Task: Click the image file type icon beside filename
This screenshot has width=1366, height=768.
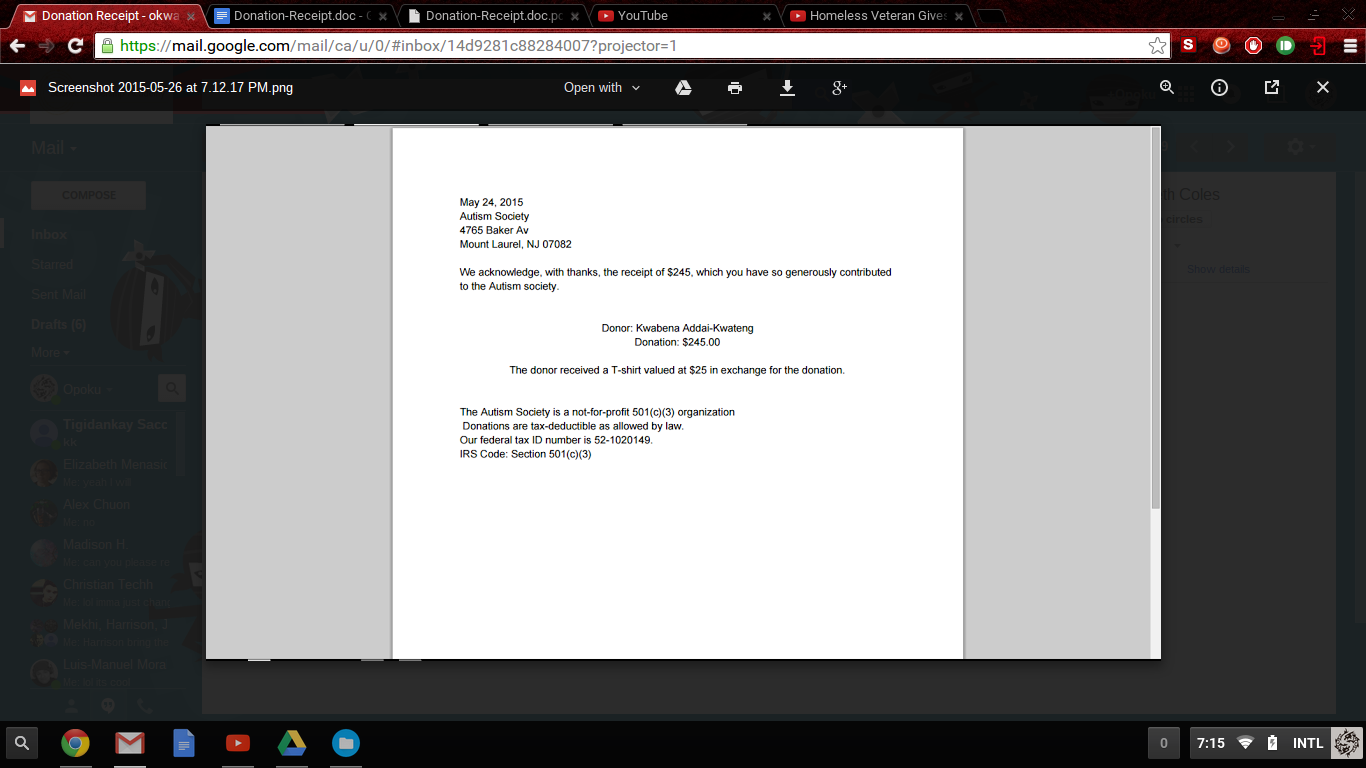Action: click(x=28, y=88)
